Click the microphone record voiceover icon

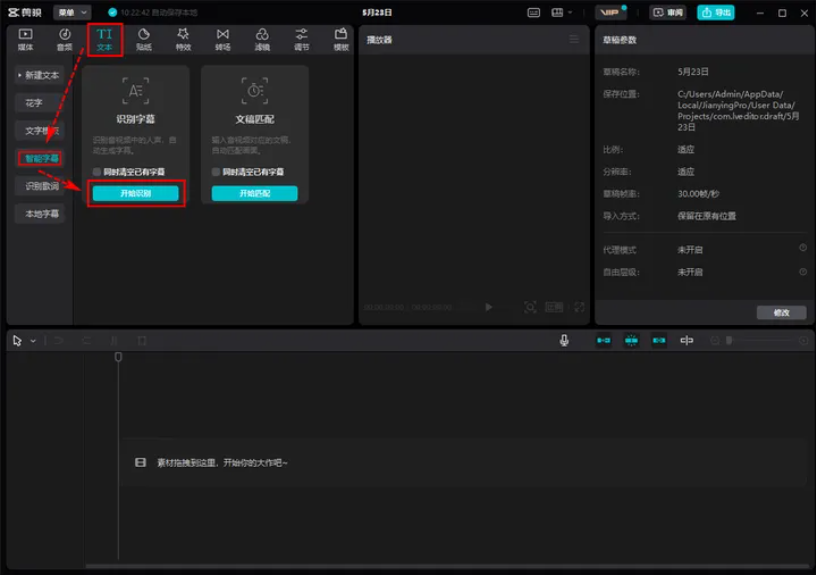(564, 340)
